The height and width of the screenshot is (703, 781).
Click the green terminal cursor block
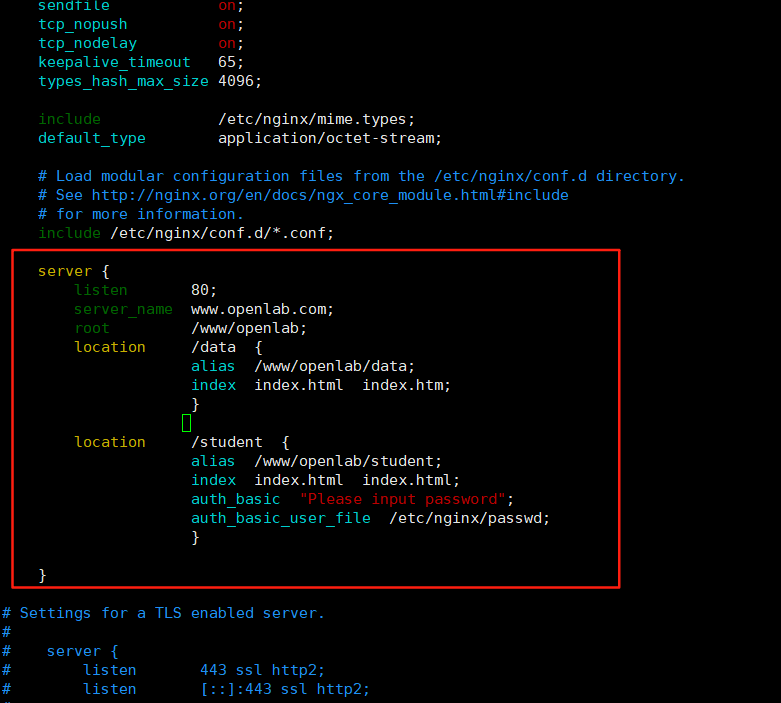[x=186, y=423]
